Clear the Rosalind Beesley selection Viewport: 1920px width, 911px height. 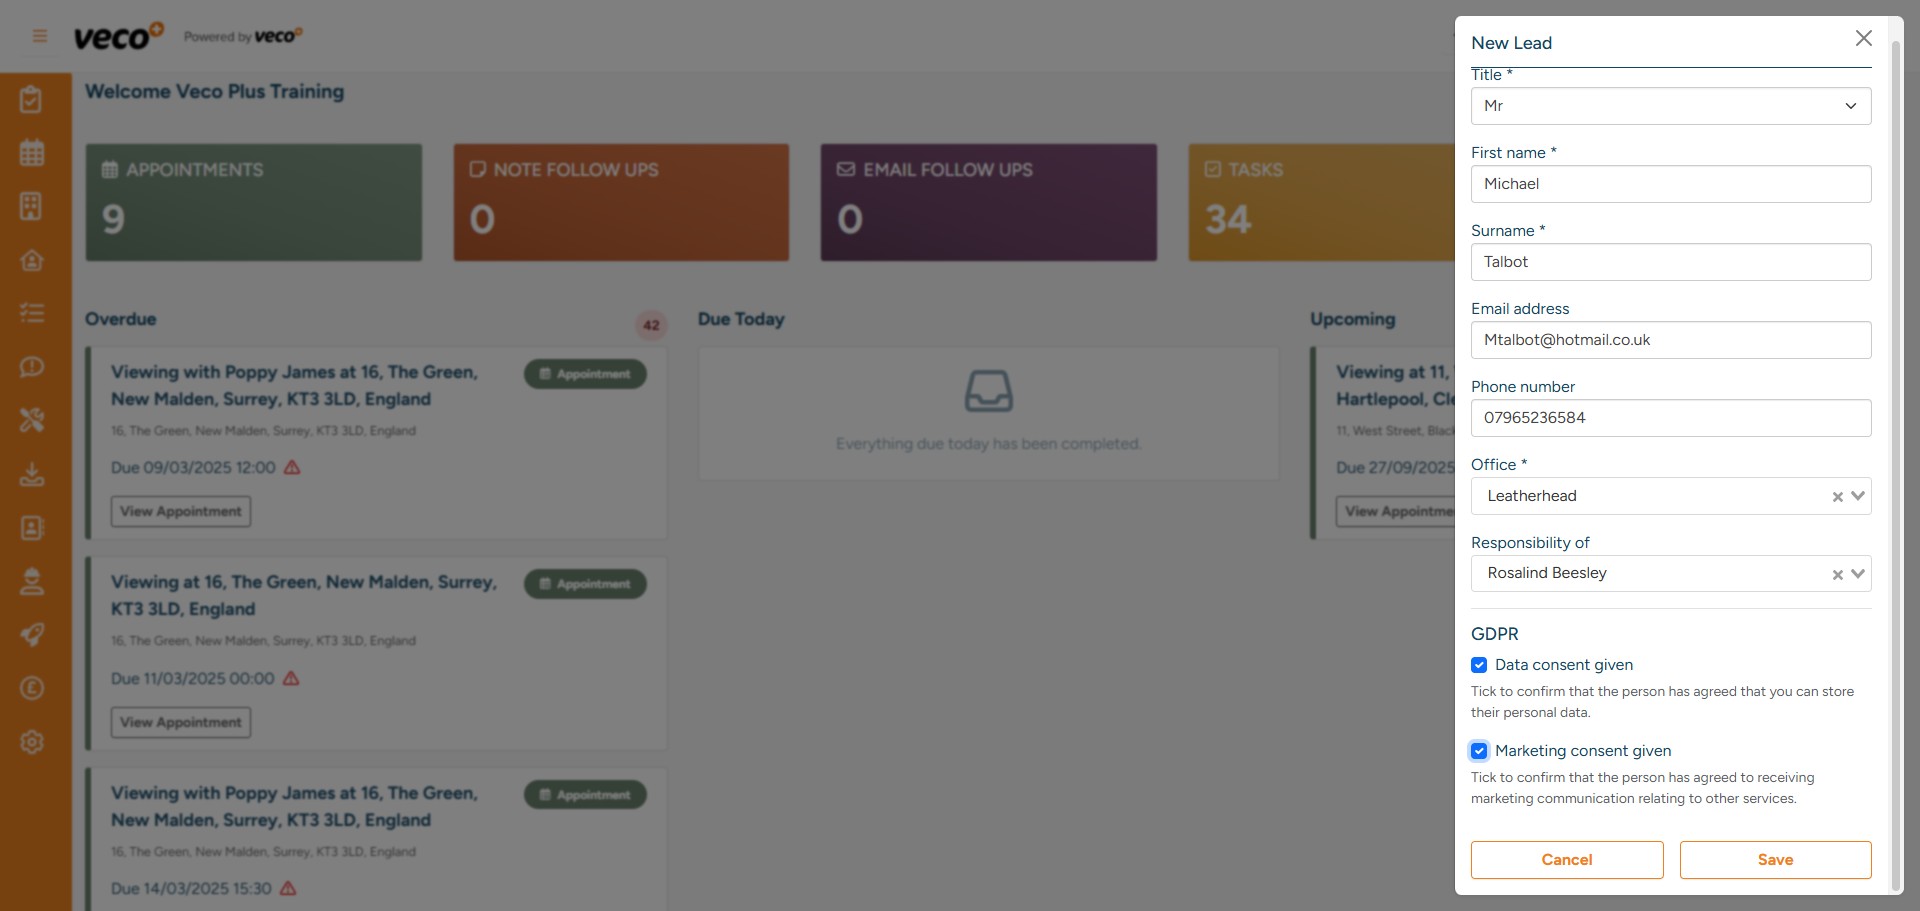click(x=1837, y=575)
